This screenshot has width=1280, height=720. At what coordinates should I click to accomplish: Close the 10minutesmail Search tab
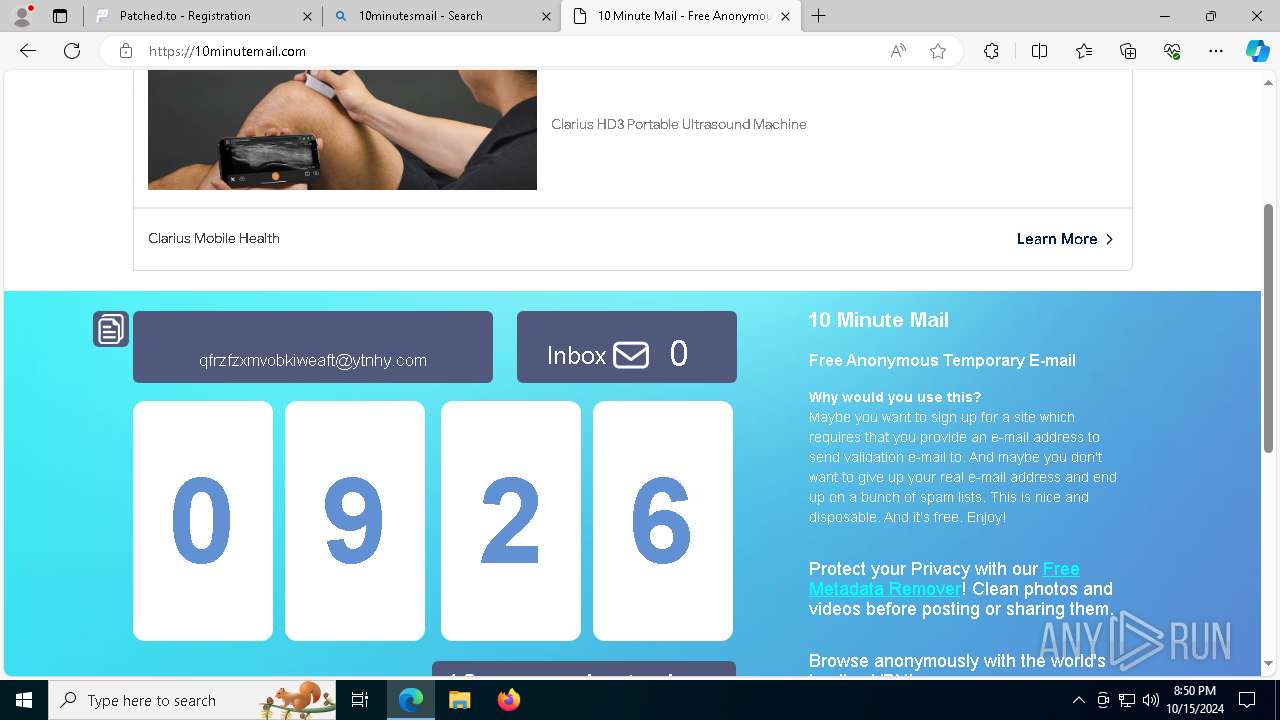(546, 16)
